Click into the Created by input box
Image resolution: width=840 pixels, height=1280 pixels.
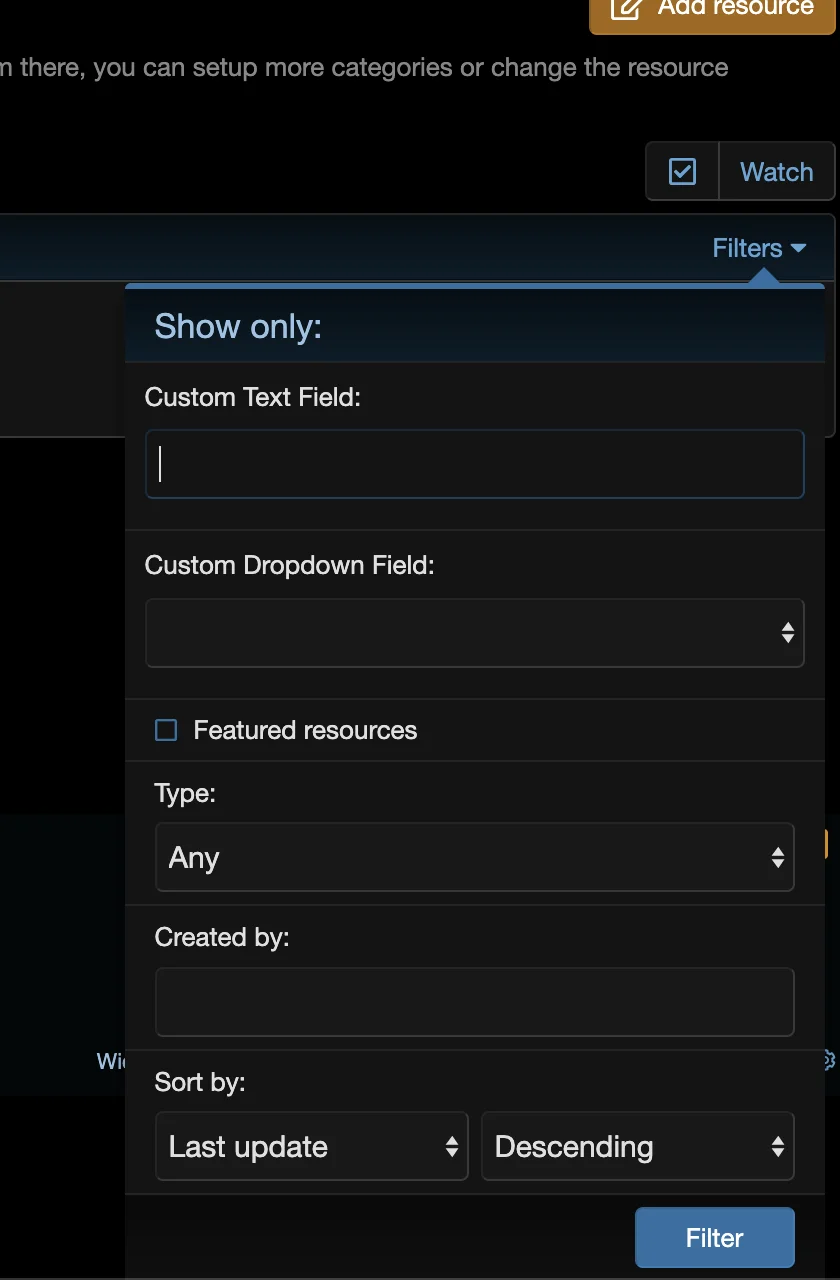point(474,1002)
